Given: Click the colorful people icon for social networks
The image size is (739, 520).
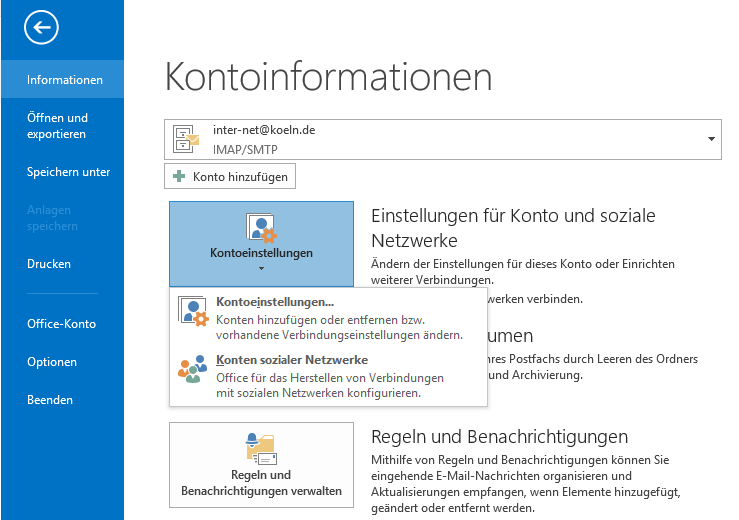Looking at the screenshot, I should click(x=192, y=371).
